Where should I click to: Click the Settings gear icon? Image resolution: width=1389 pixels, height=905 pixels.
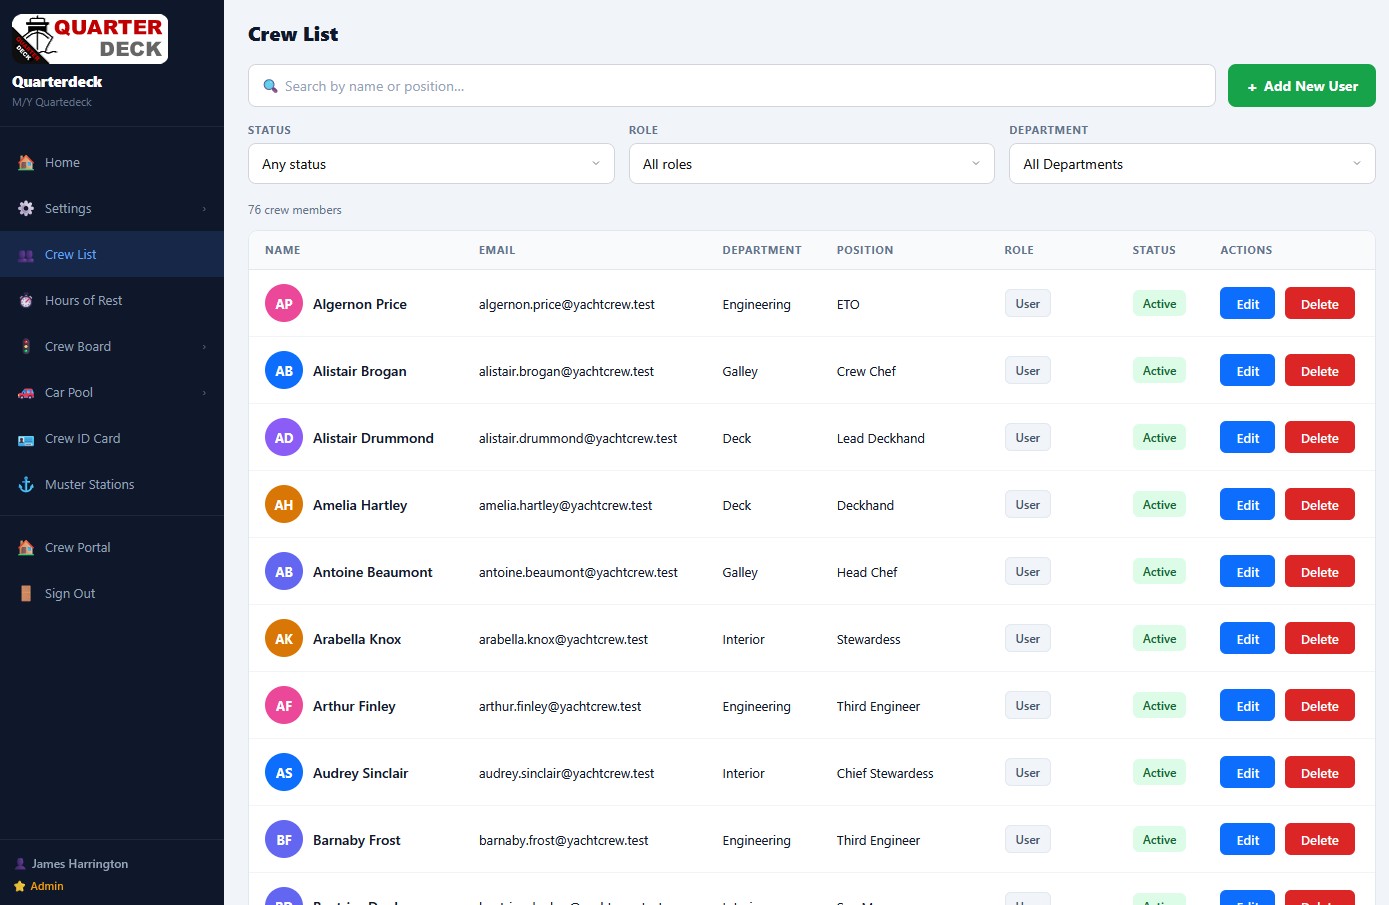[x=26, y=208]
